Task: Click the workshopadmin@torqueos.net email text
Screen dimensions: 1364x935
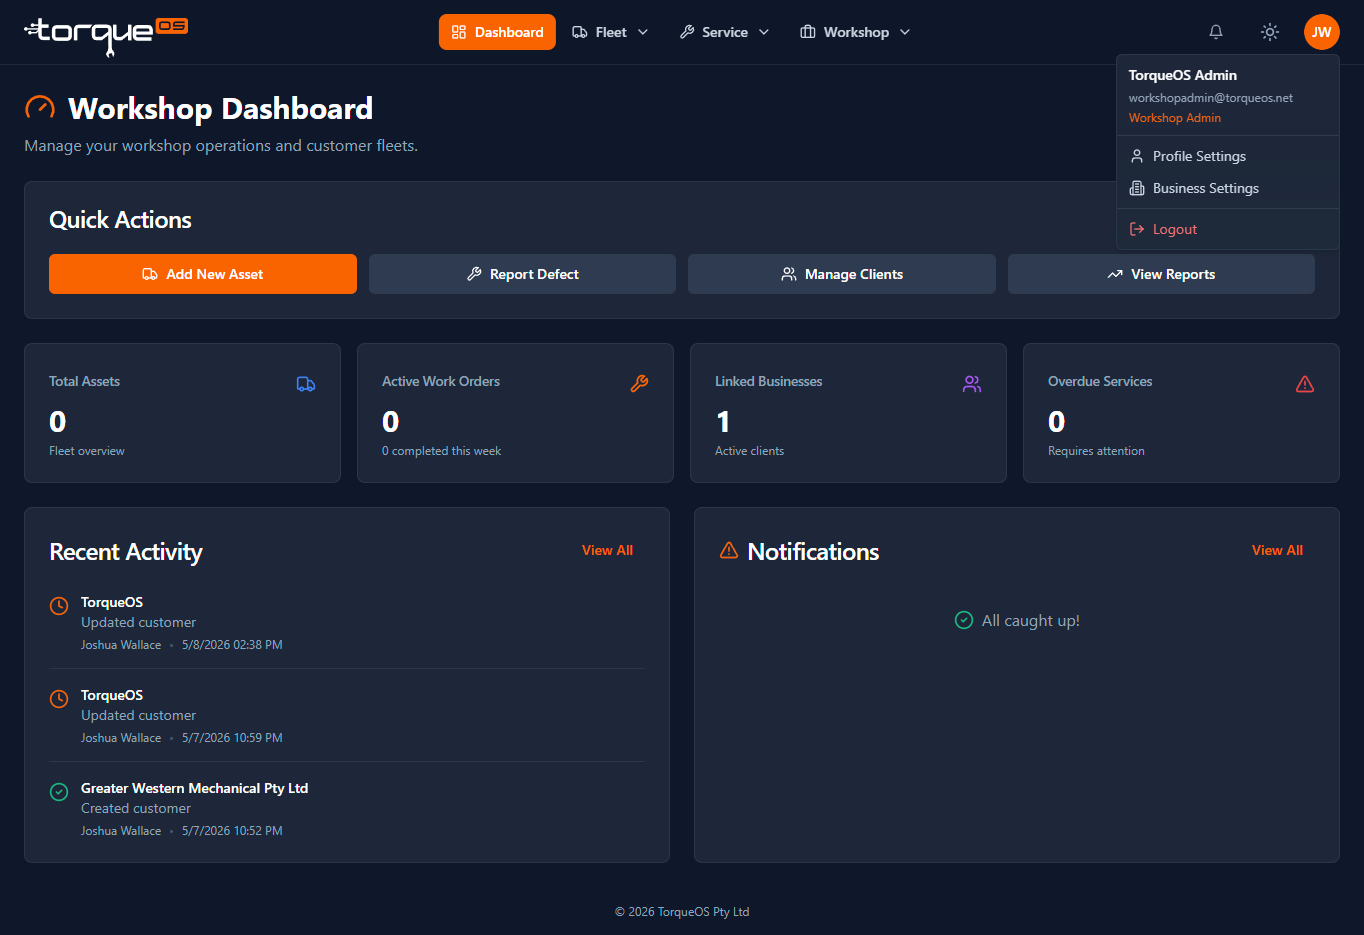Action: click(x=1211, y=98)
